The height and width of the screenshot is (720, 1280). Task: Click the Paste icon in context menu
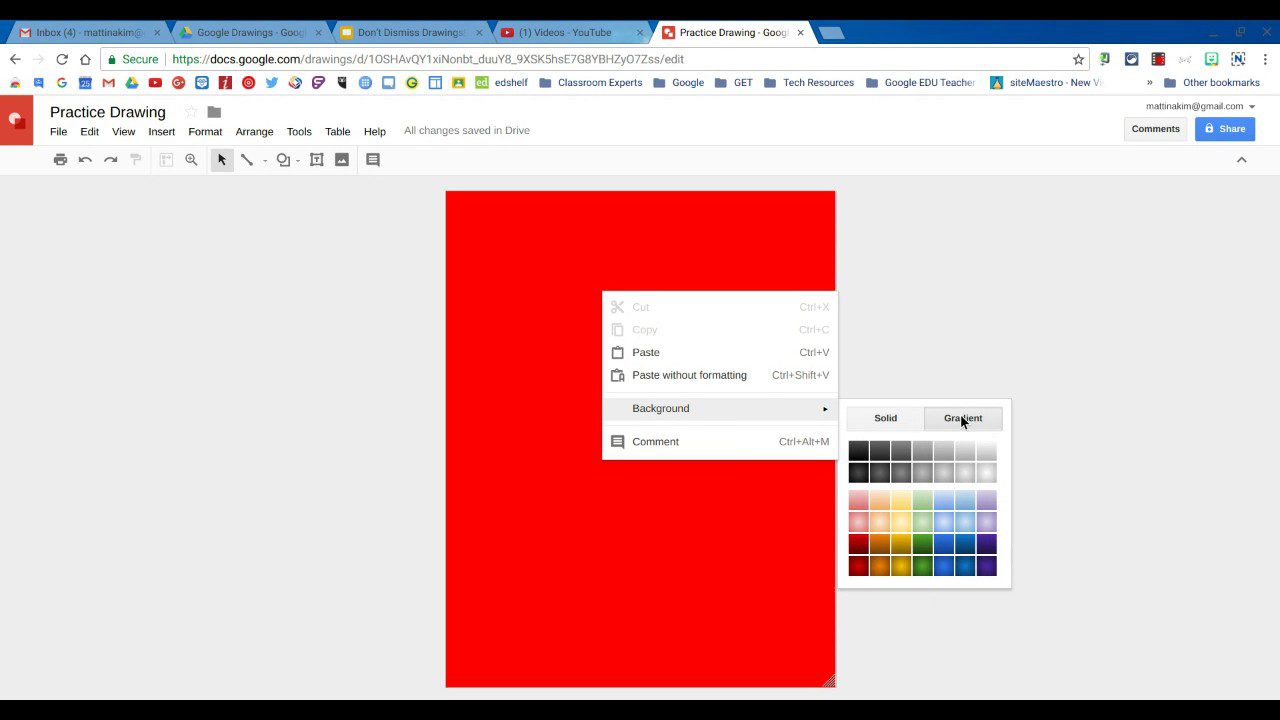tap(617, 353)
